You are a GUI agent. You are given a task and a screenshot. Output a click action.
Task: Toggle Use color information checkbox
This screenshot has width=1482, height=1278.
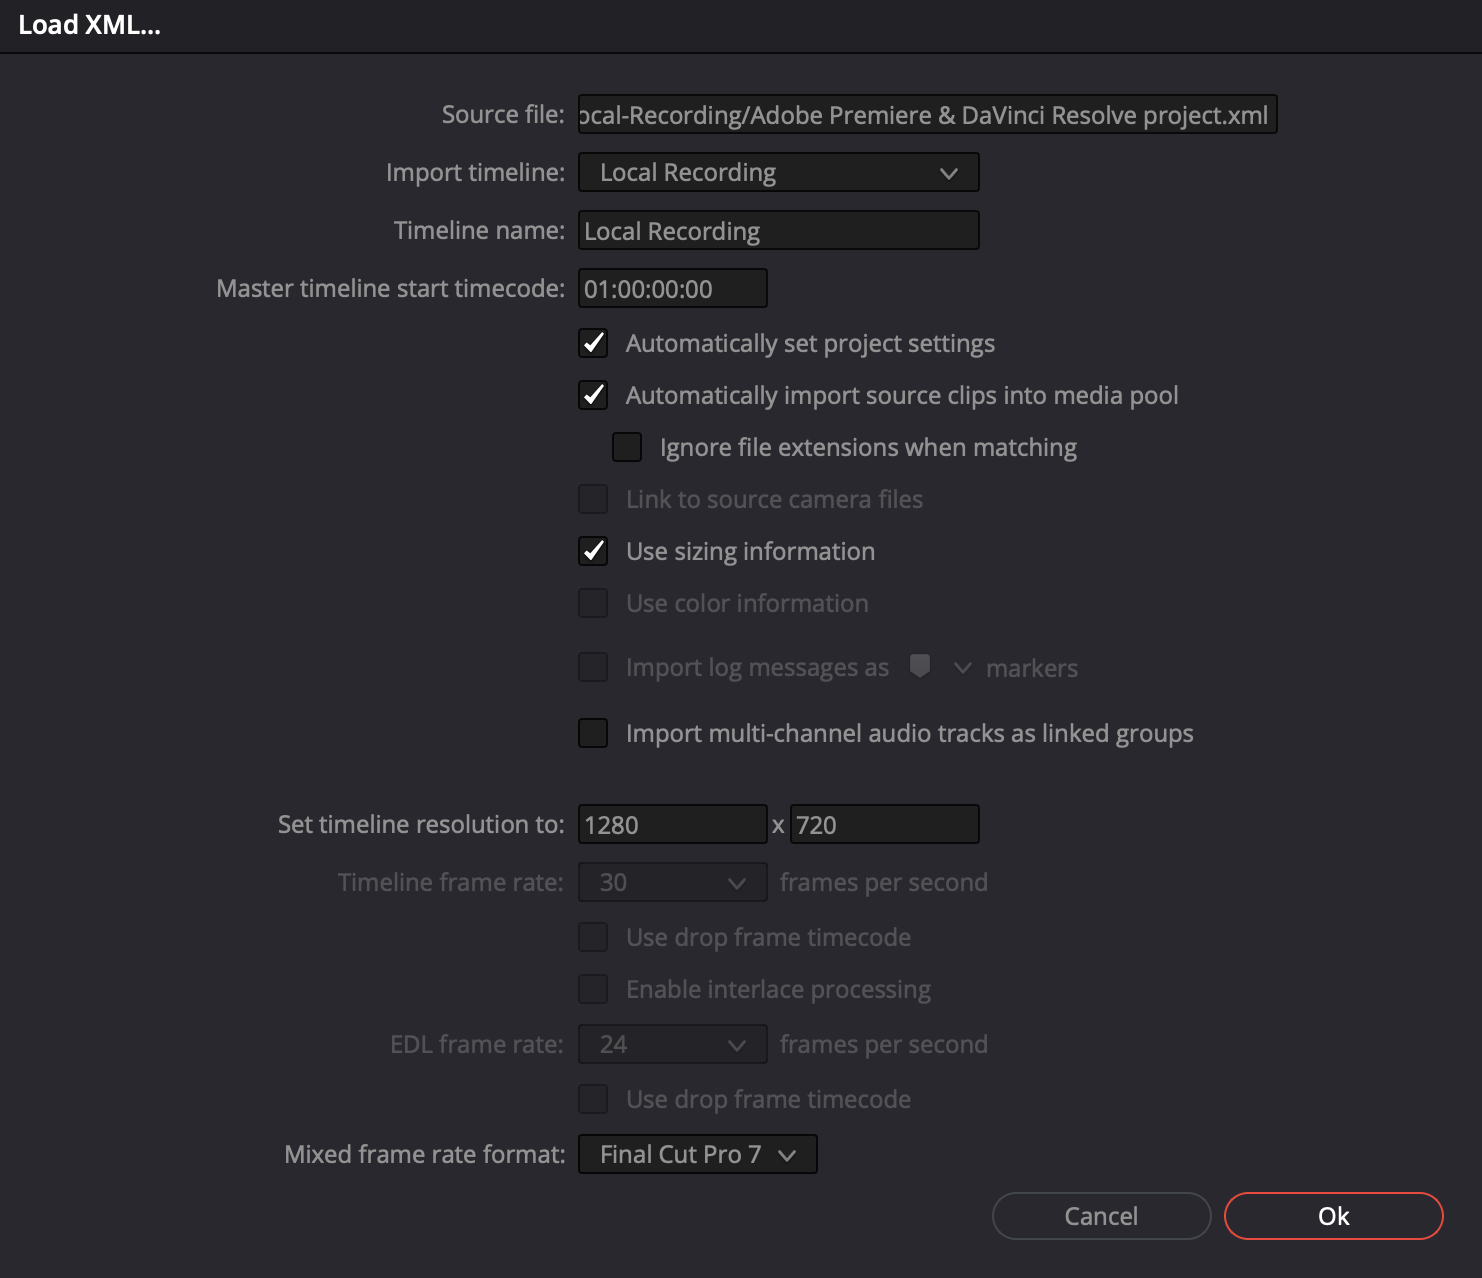point(593,603)
